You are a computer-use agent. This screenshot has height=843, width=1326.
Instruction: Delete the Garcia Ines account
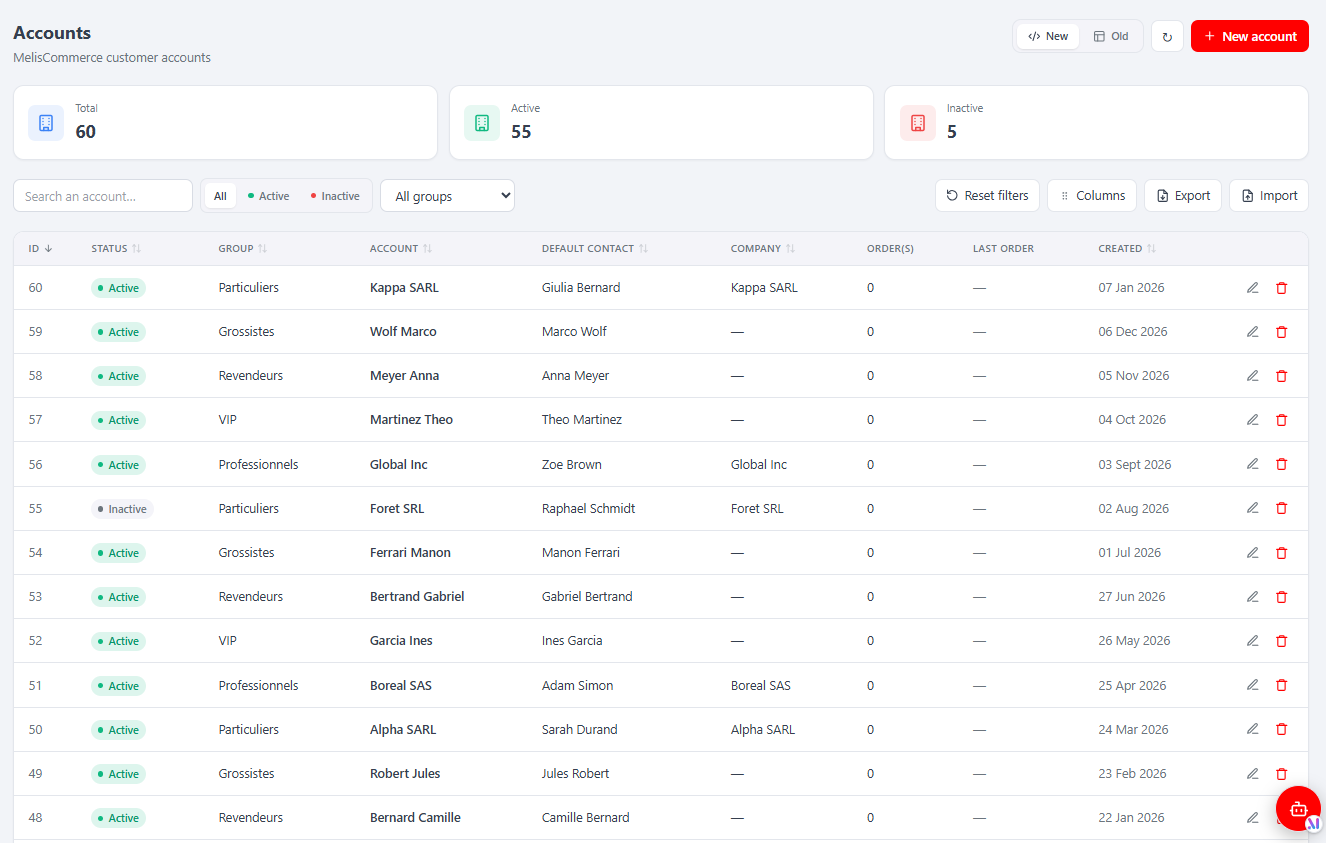coord(1281,641)
